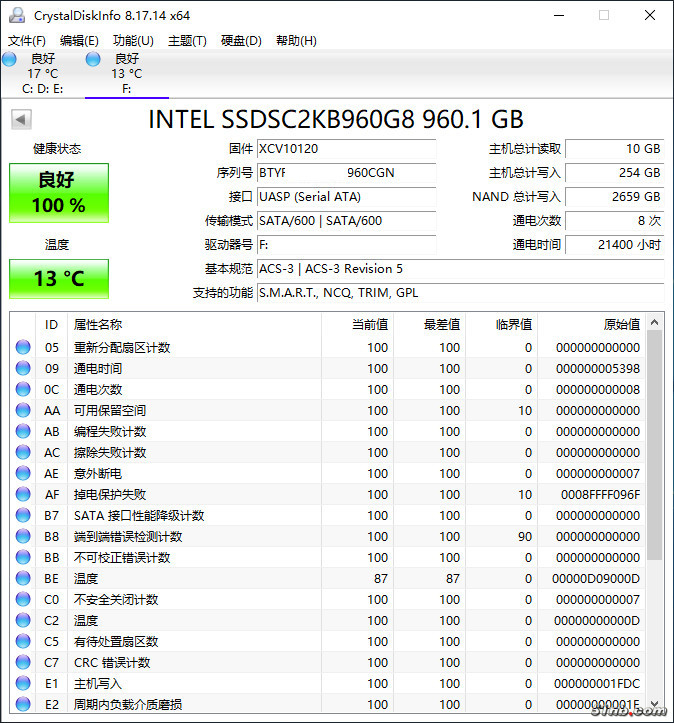The image size is (674, 723).
Task: Click the ACS-3 Revision 5 standard field
Action: pyautogui.click(x=460, y=269)
